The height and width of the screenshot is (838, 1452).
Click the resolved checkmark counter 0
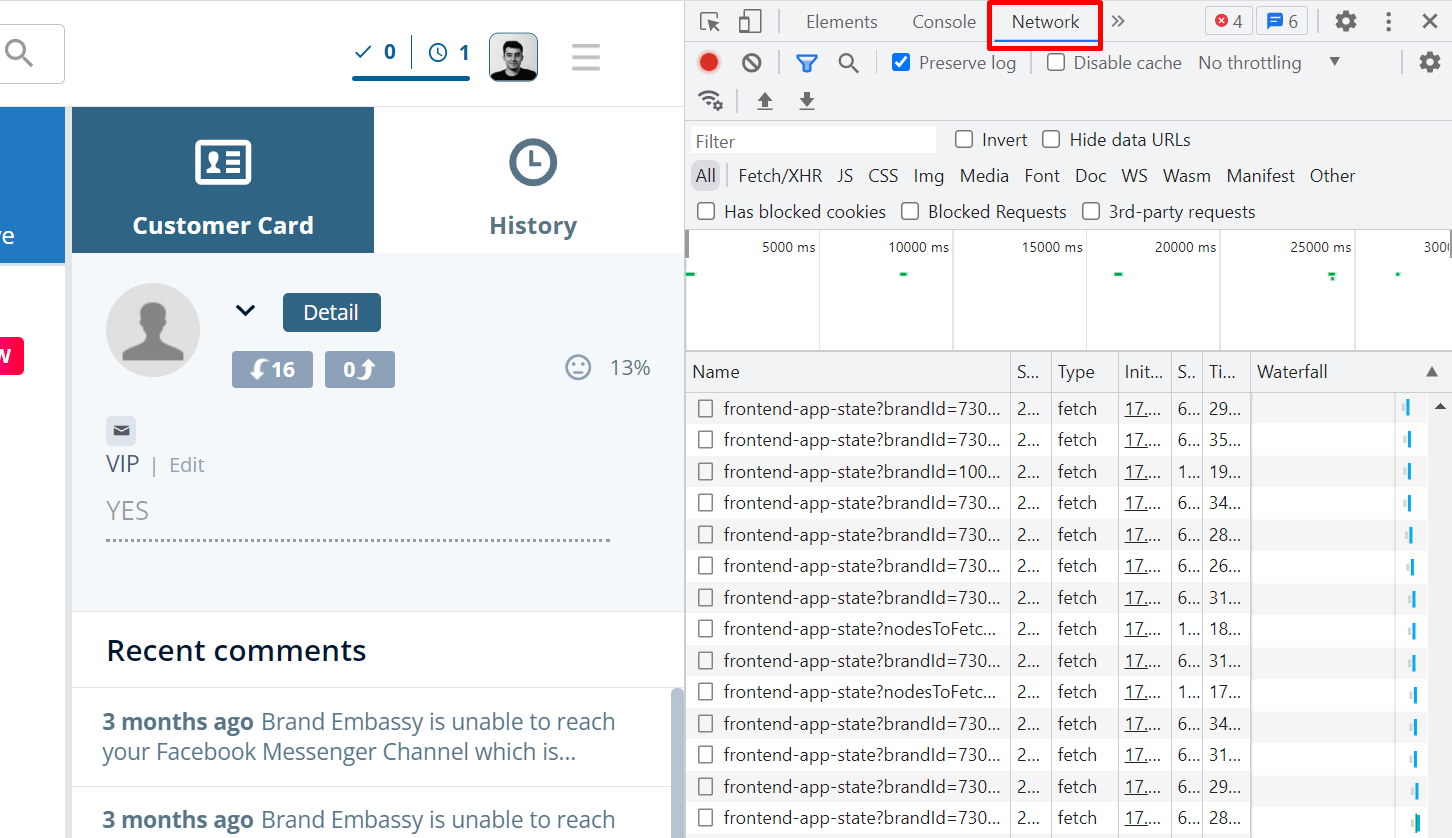(376, 52)
